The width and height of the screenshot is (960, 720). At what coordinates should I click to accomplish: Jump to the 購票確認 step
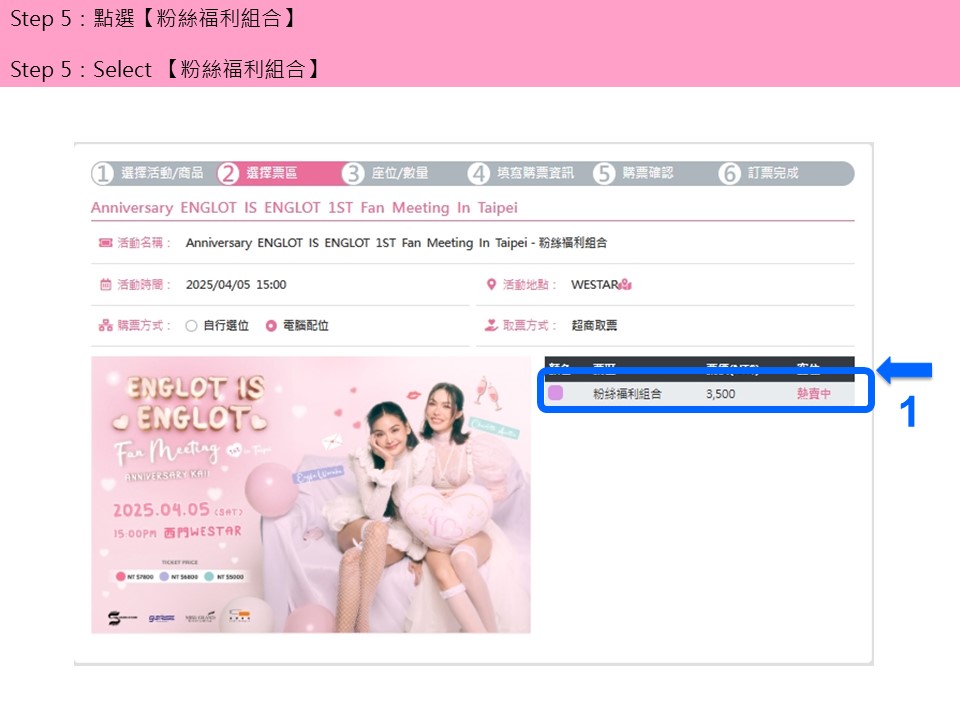pyautogui.click(x=648, y=173)
